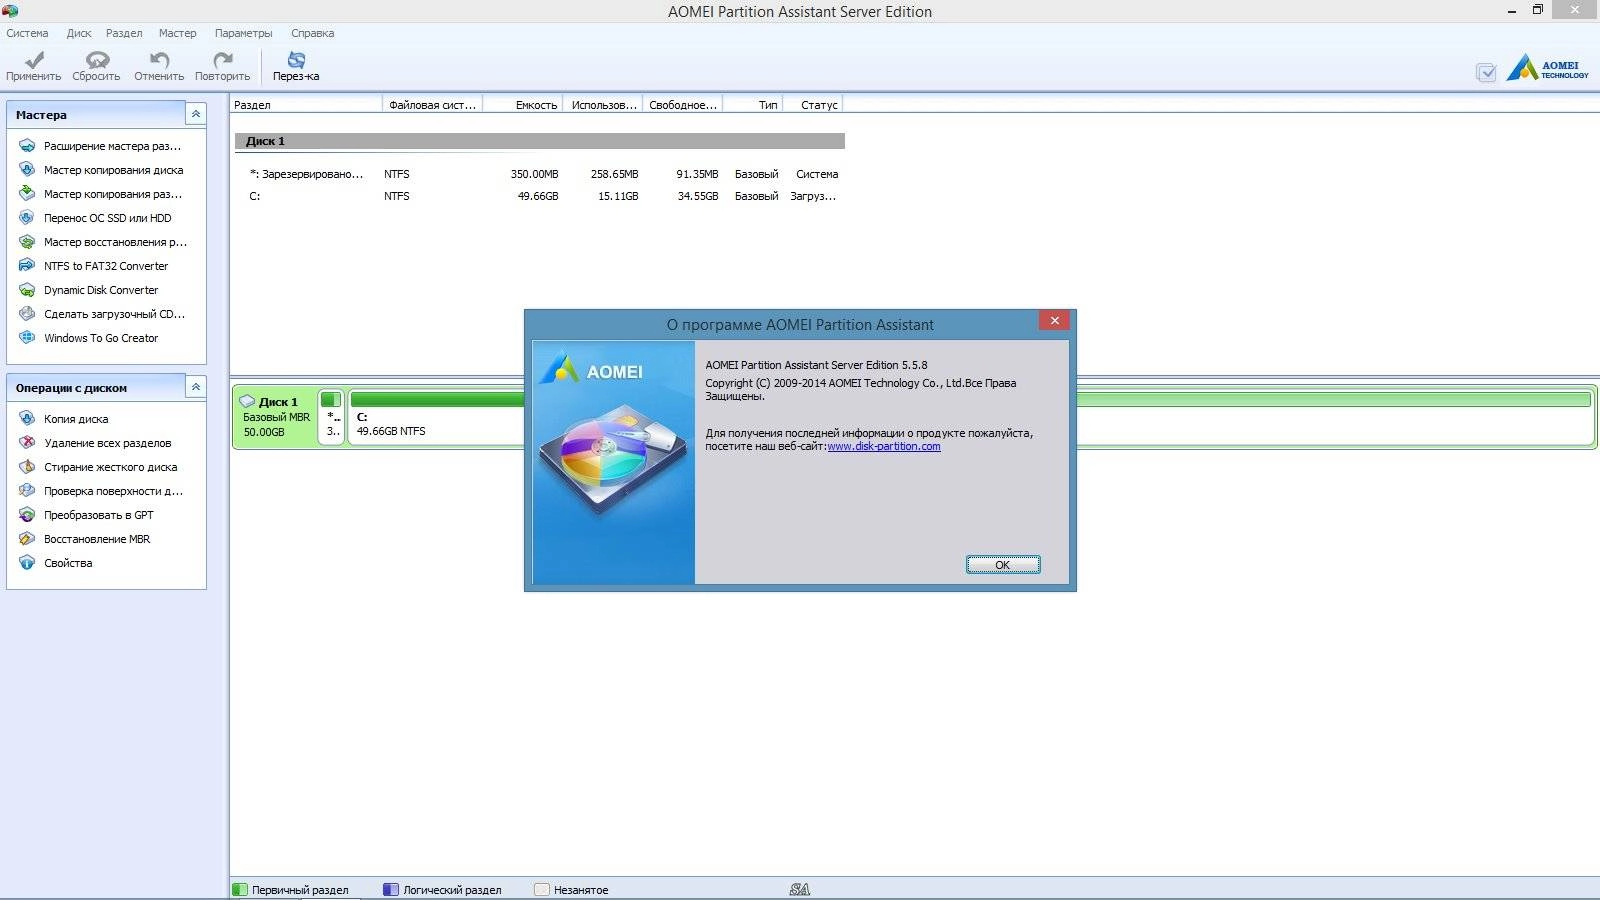Click Восстановление MBR icon
Screen dimensions: 1600x900
pyautogui.click(x=27, y=539)
